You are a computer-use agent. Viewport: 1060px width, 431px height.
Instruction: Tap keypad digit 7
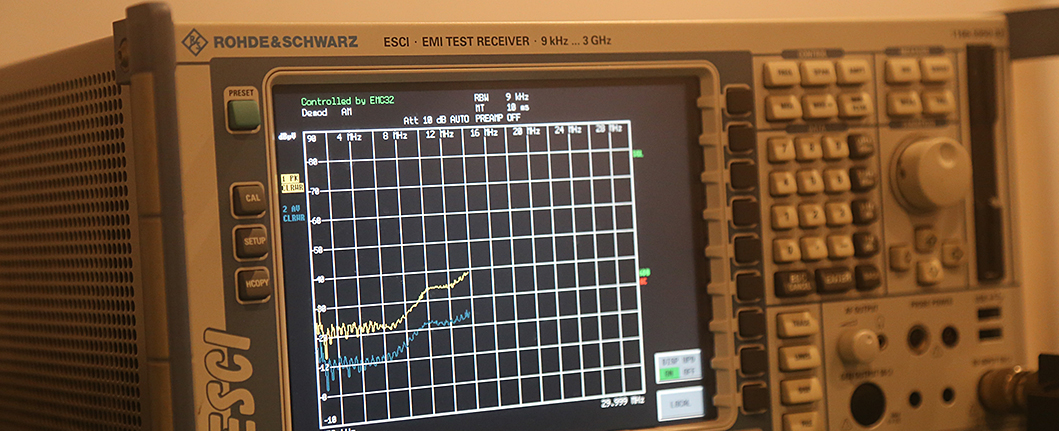coord(781,149)
